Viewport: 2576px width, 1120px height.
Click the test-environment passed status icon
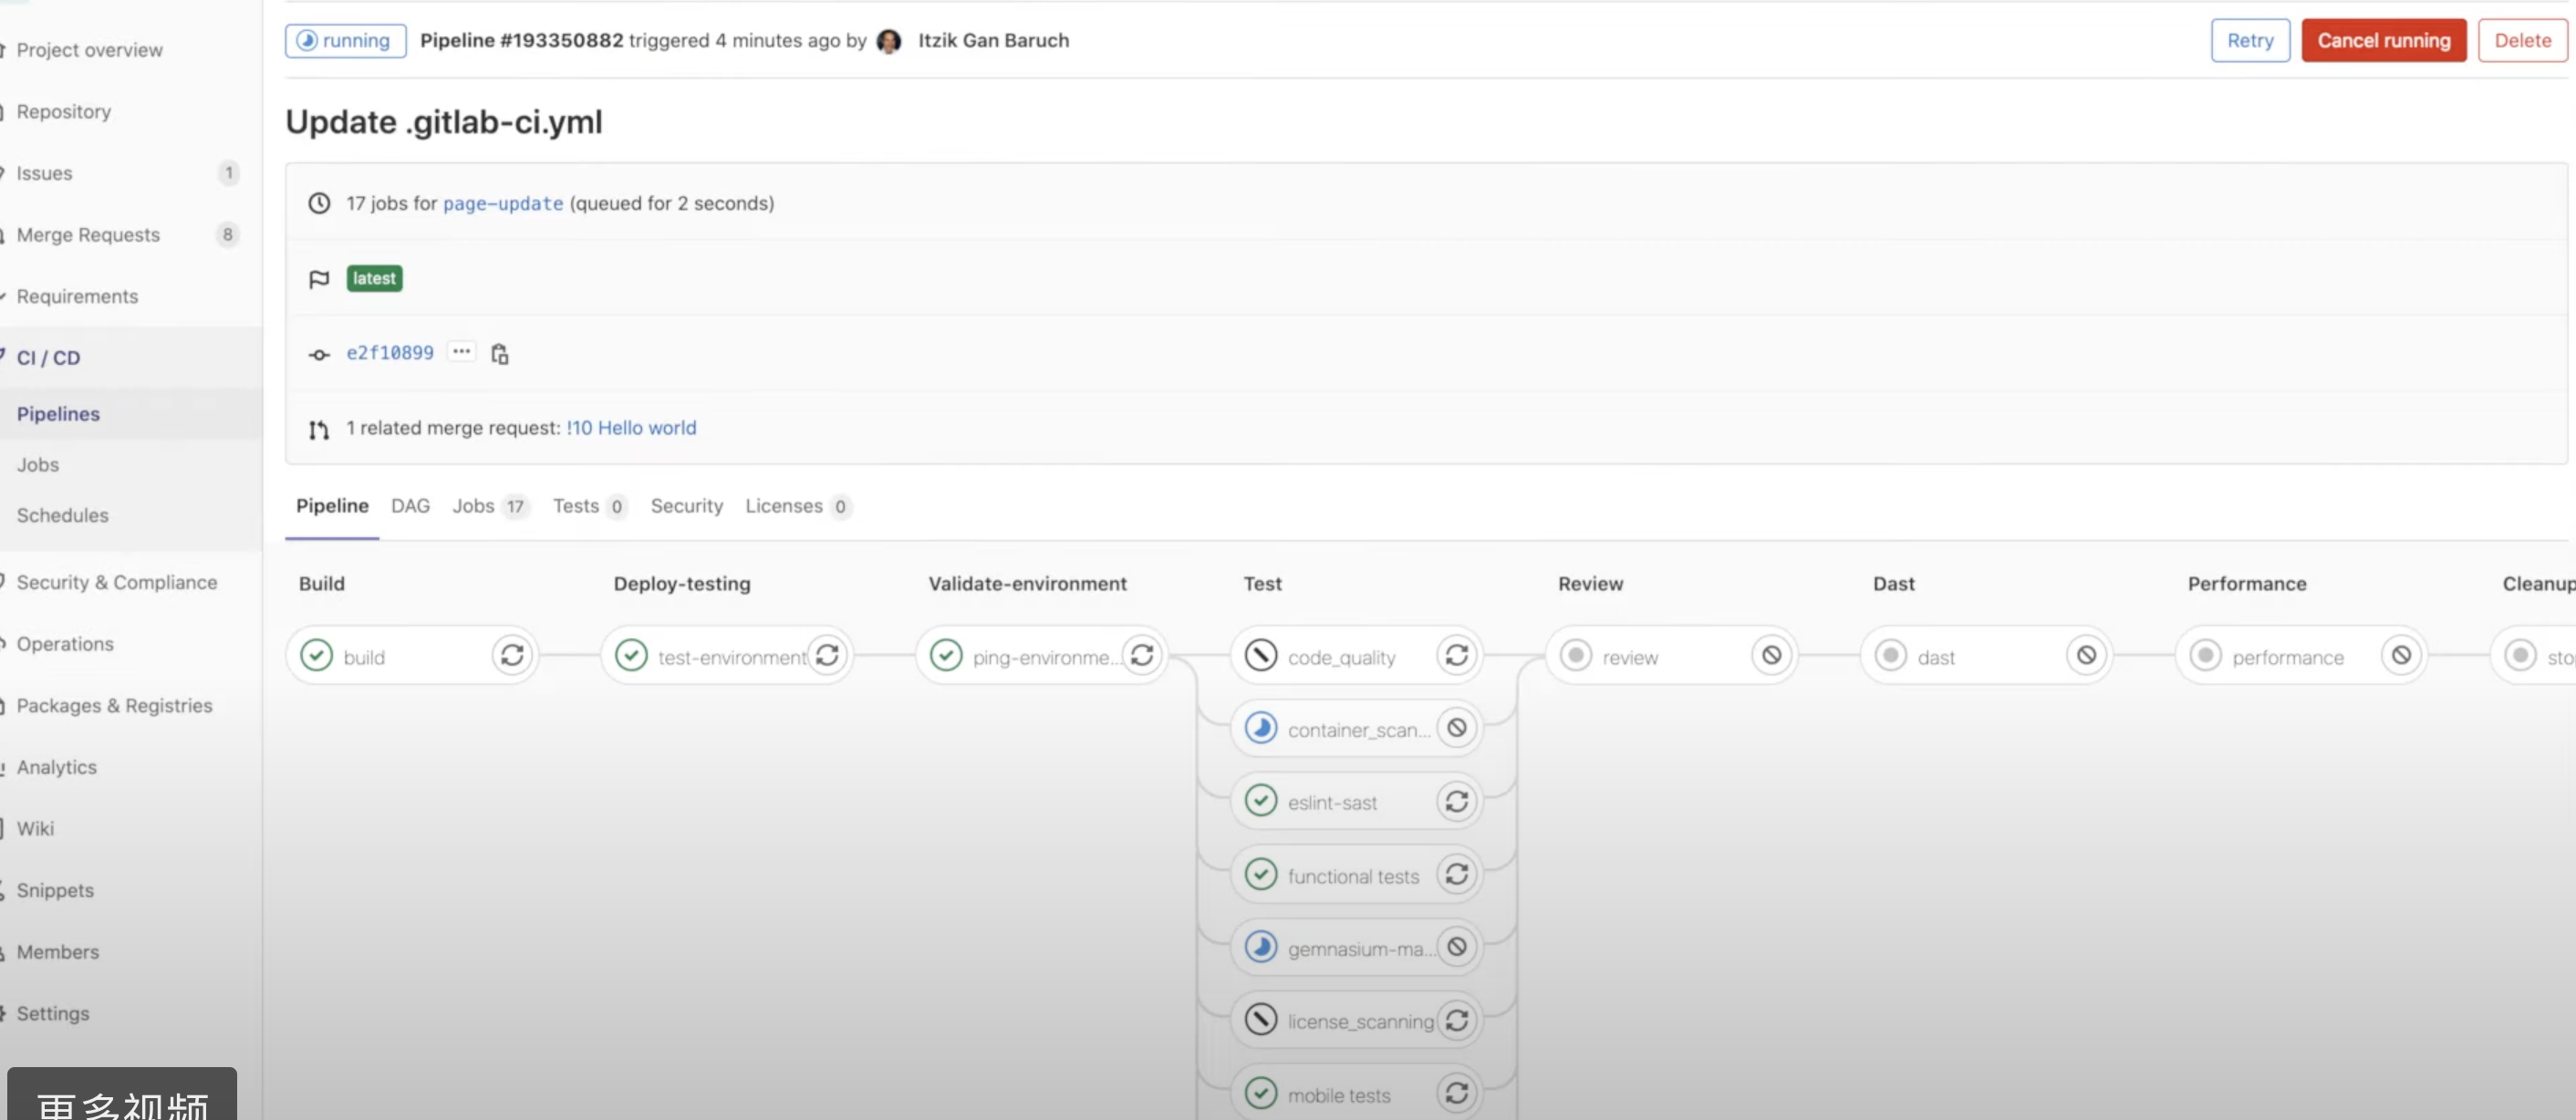(x=632, y=655)
